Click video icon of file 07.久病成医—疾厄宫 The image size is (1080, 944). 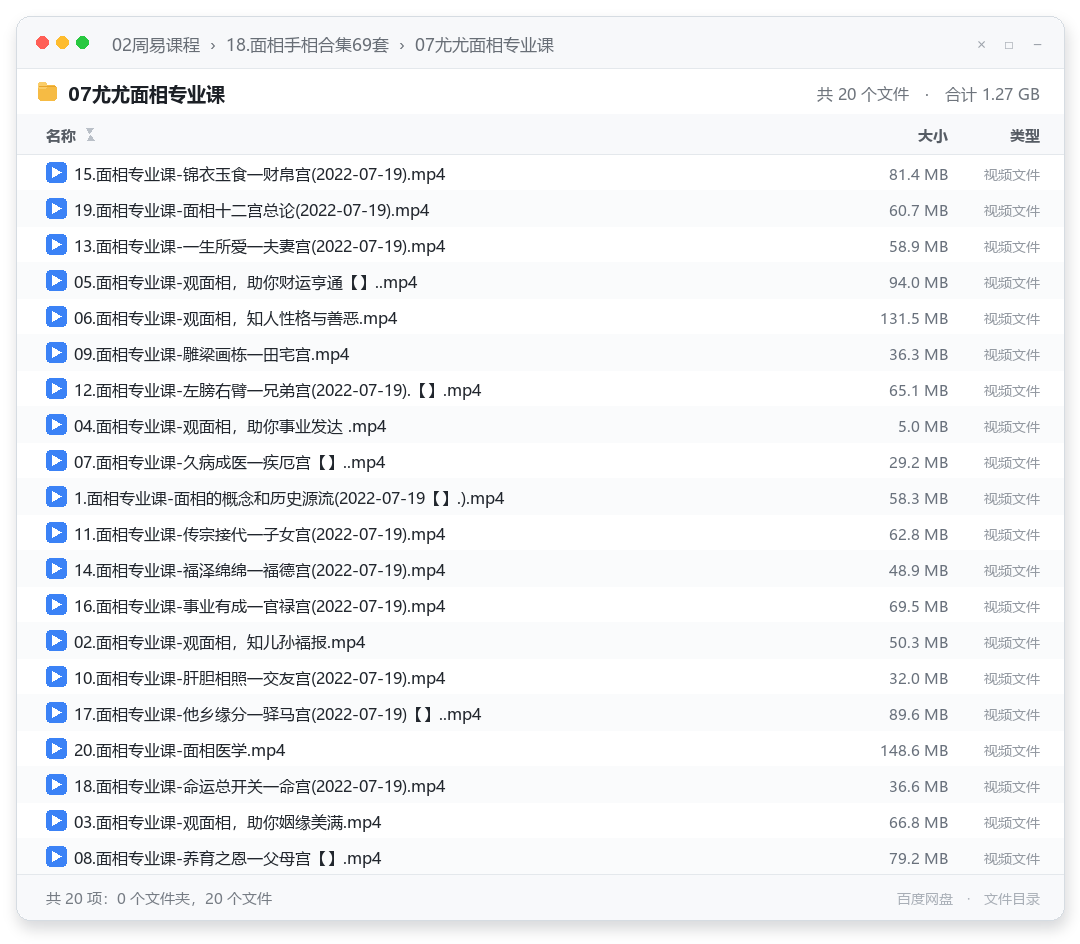click(56, 461)
